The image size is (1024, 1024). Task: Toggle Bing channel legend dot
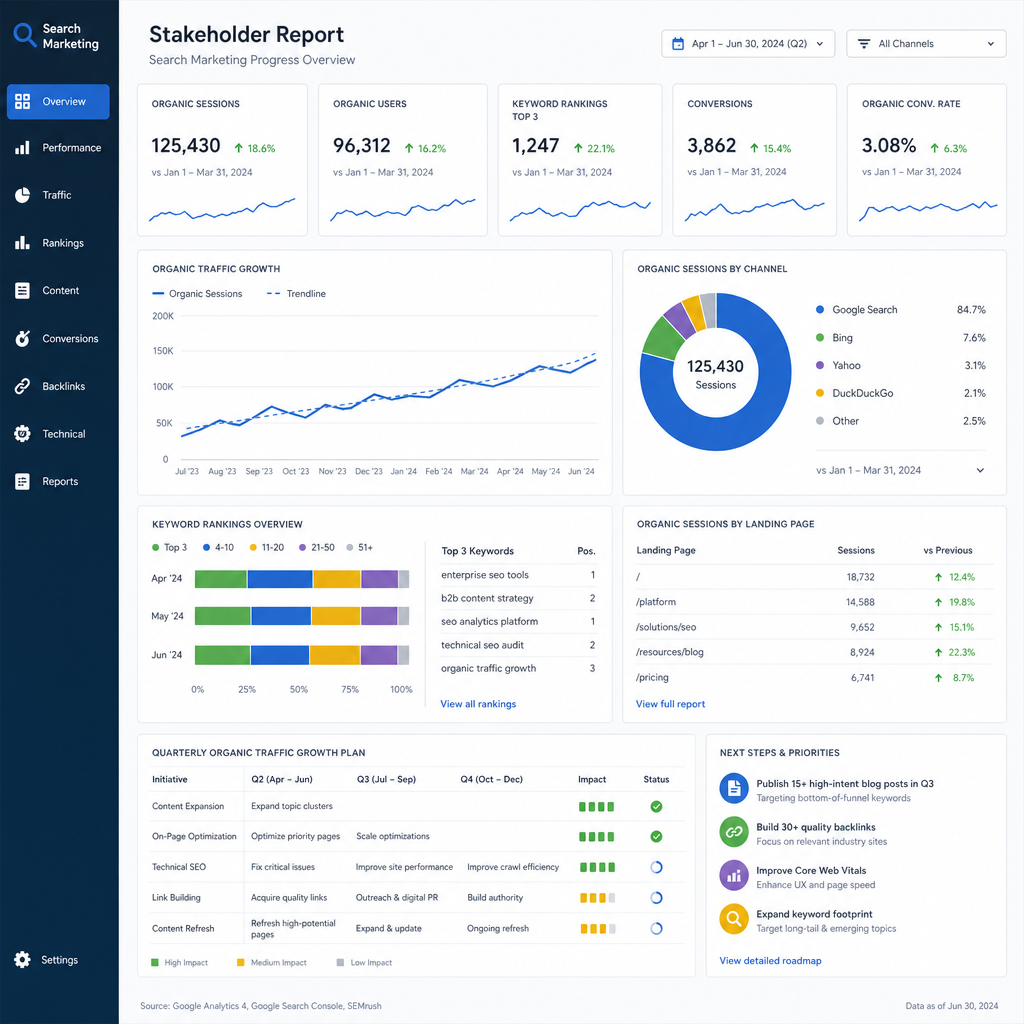(x=820, y=338)
